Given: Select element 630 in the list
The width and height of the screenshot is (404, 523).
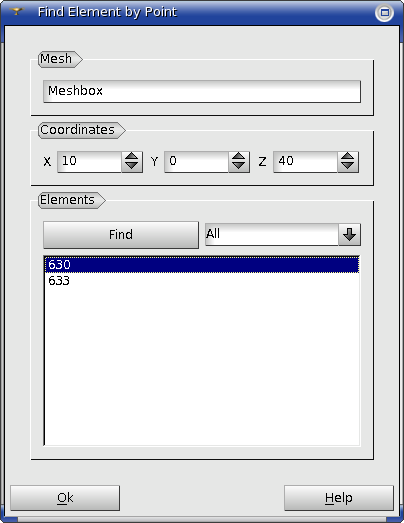Looking at the screenshot, I should (202, 265).
